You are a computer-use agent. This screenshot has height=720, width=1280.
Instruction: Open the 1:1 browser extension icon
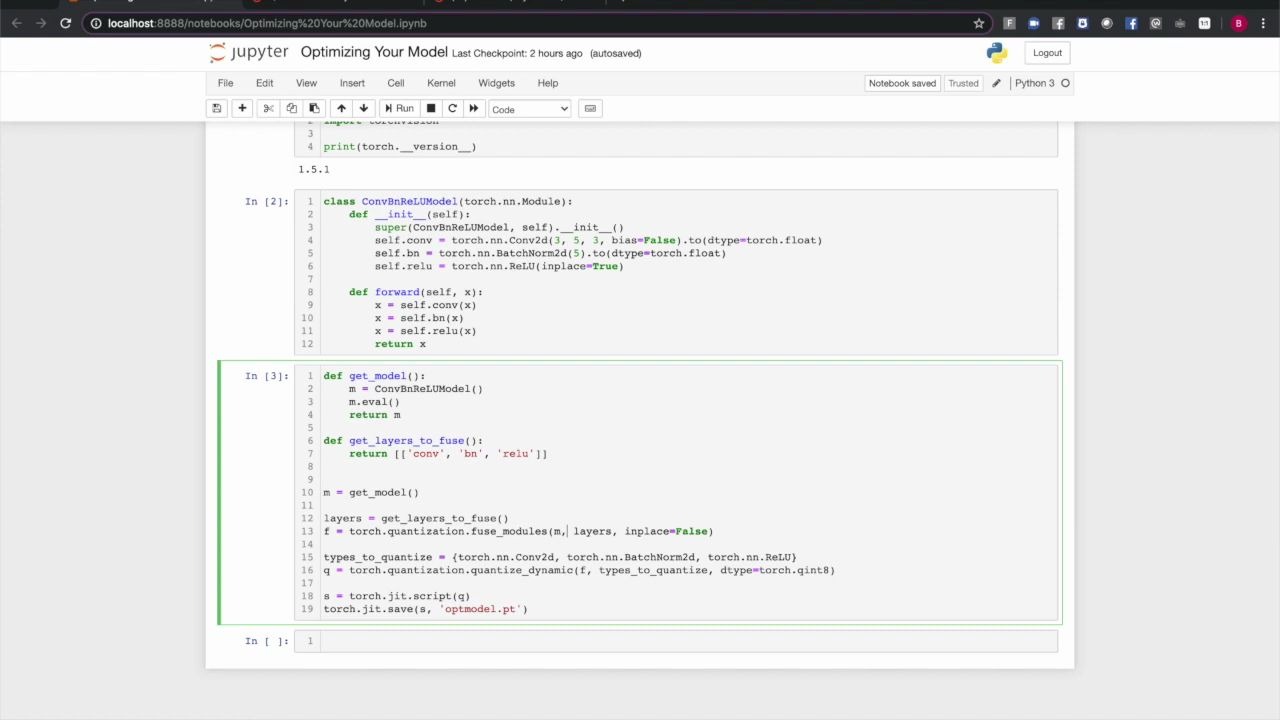(x=1204, y=23)
